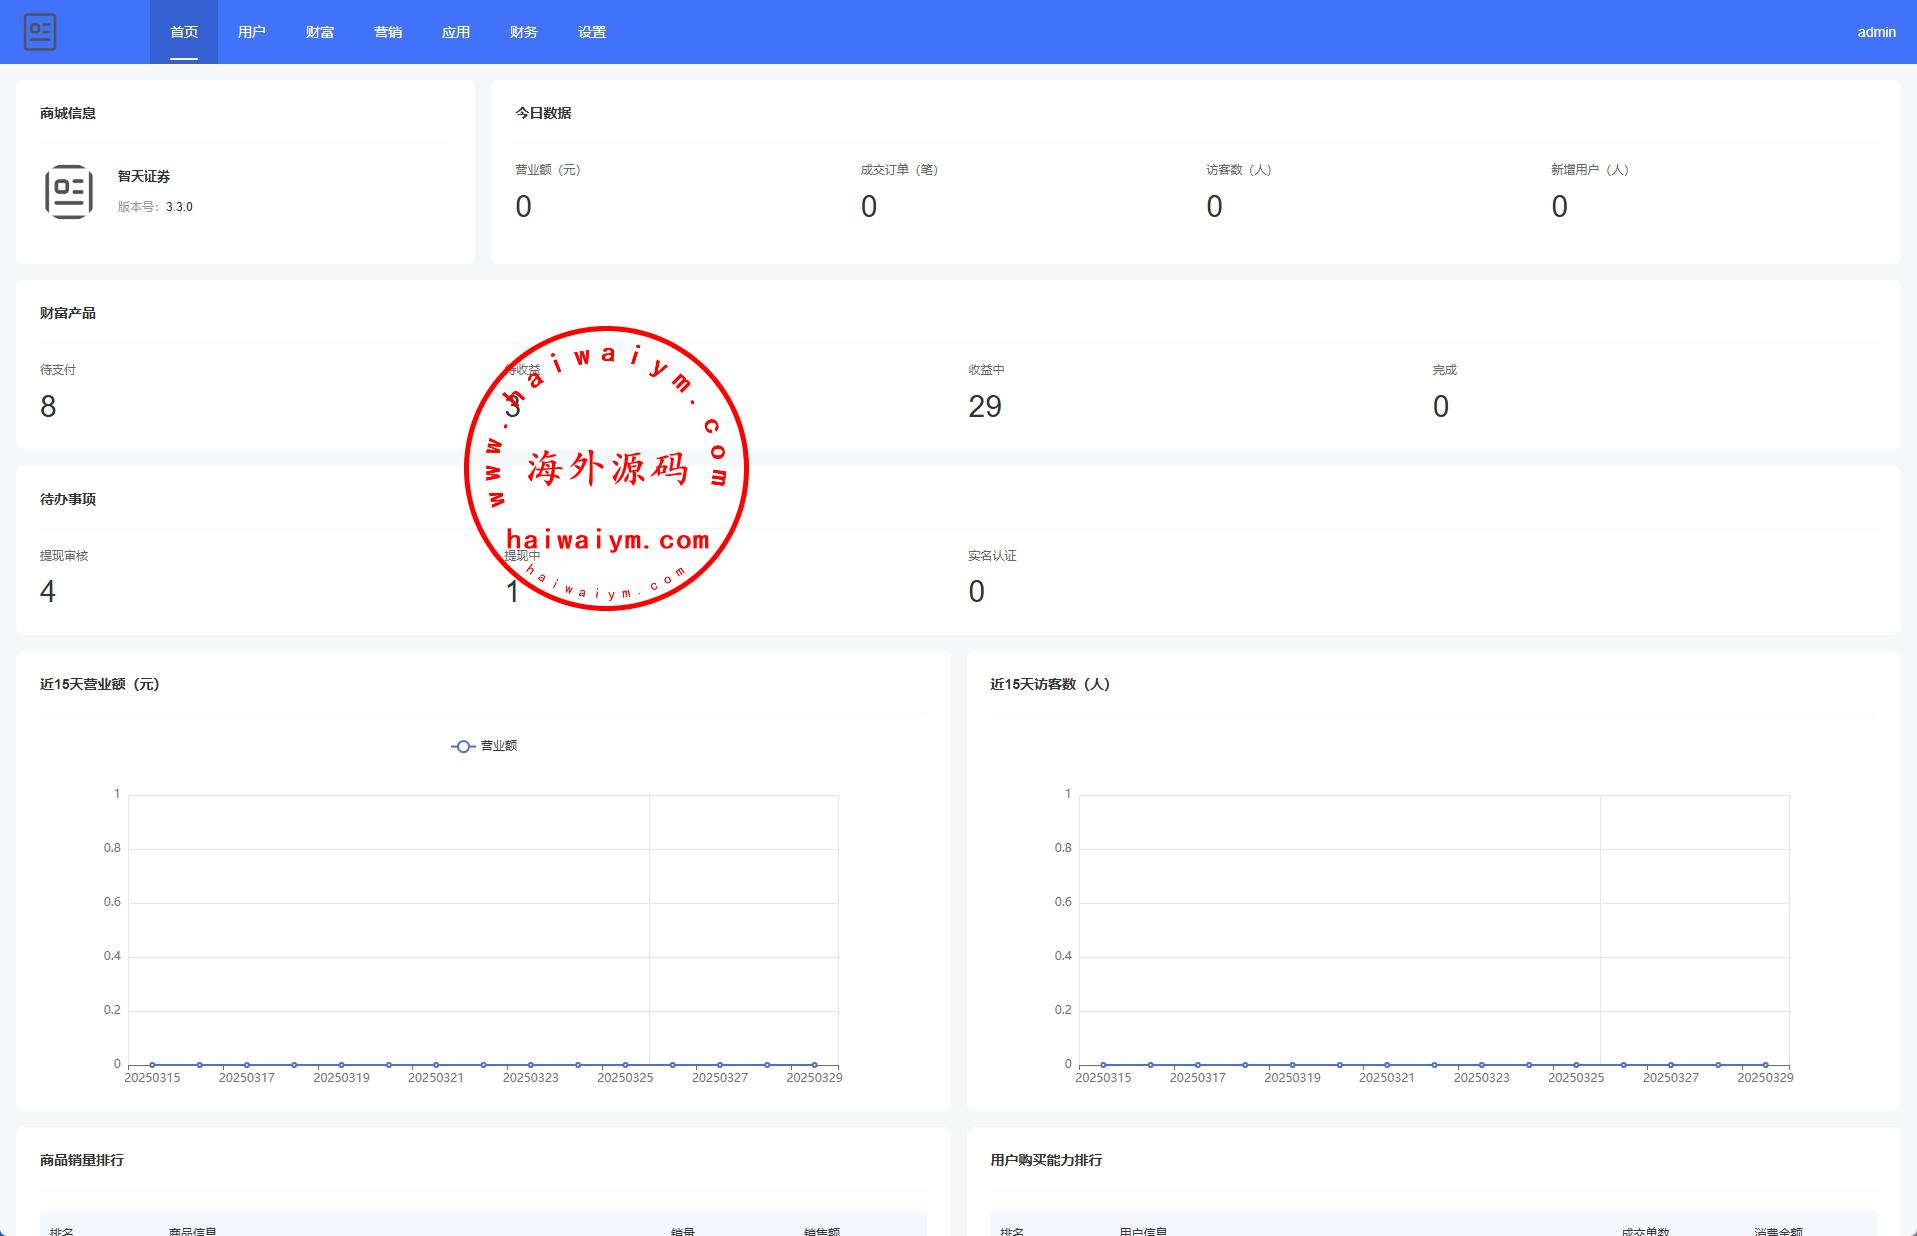Open the 设置 menu
Image resolution: width=1917 pixels, height=1236 pixels.
point(592,32)
